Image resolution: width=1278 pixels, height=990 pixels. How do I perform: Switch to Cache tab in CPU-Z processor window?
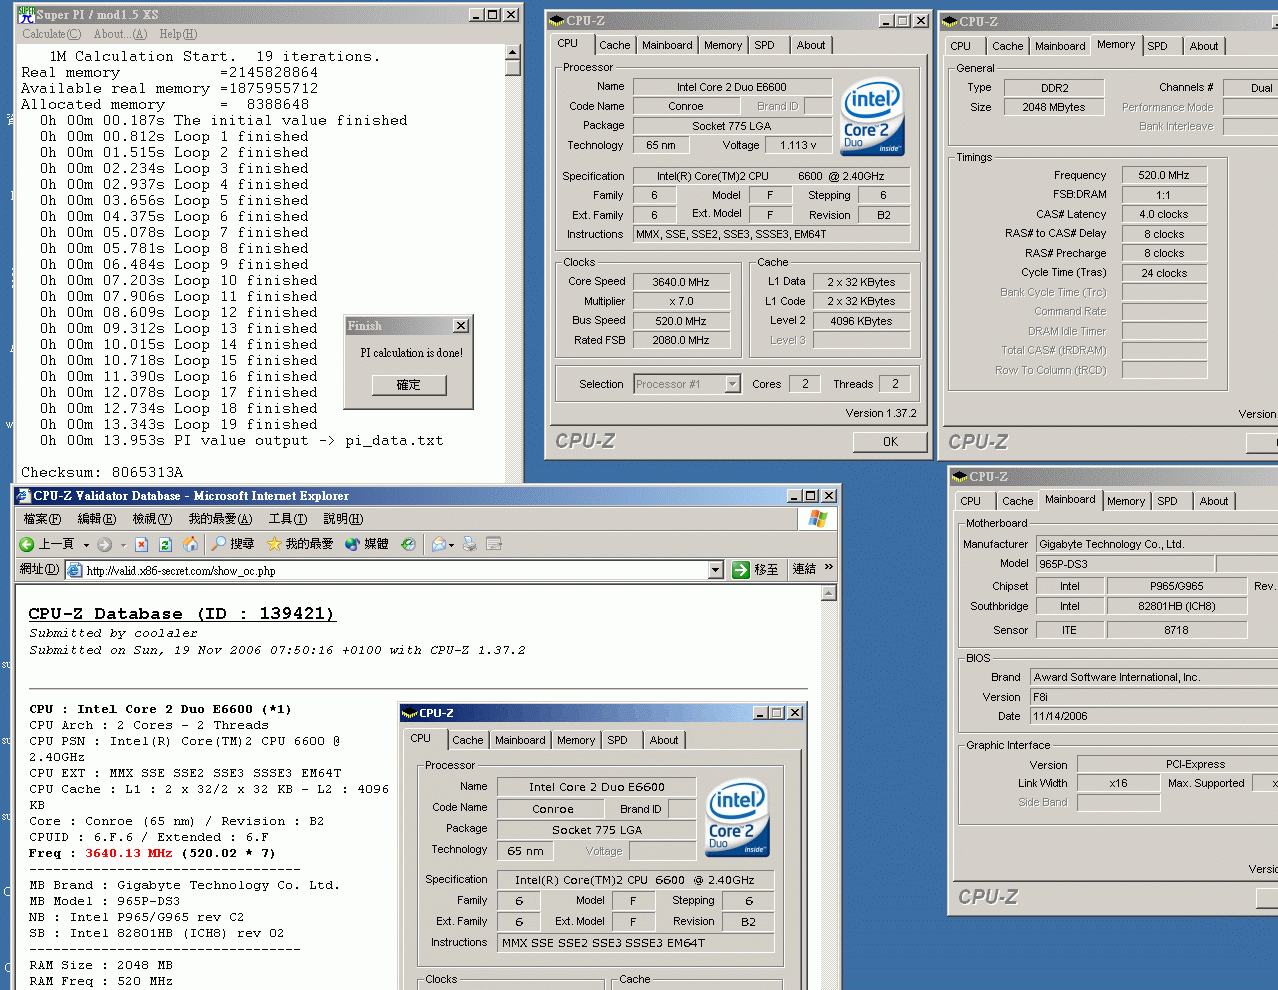click(615, 45)
